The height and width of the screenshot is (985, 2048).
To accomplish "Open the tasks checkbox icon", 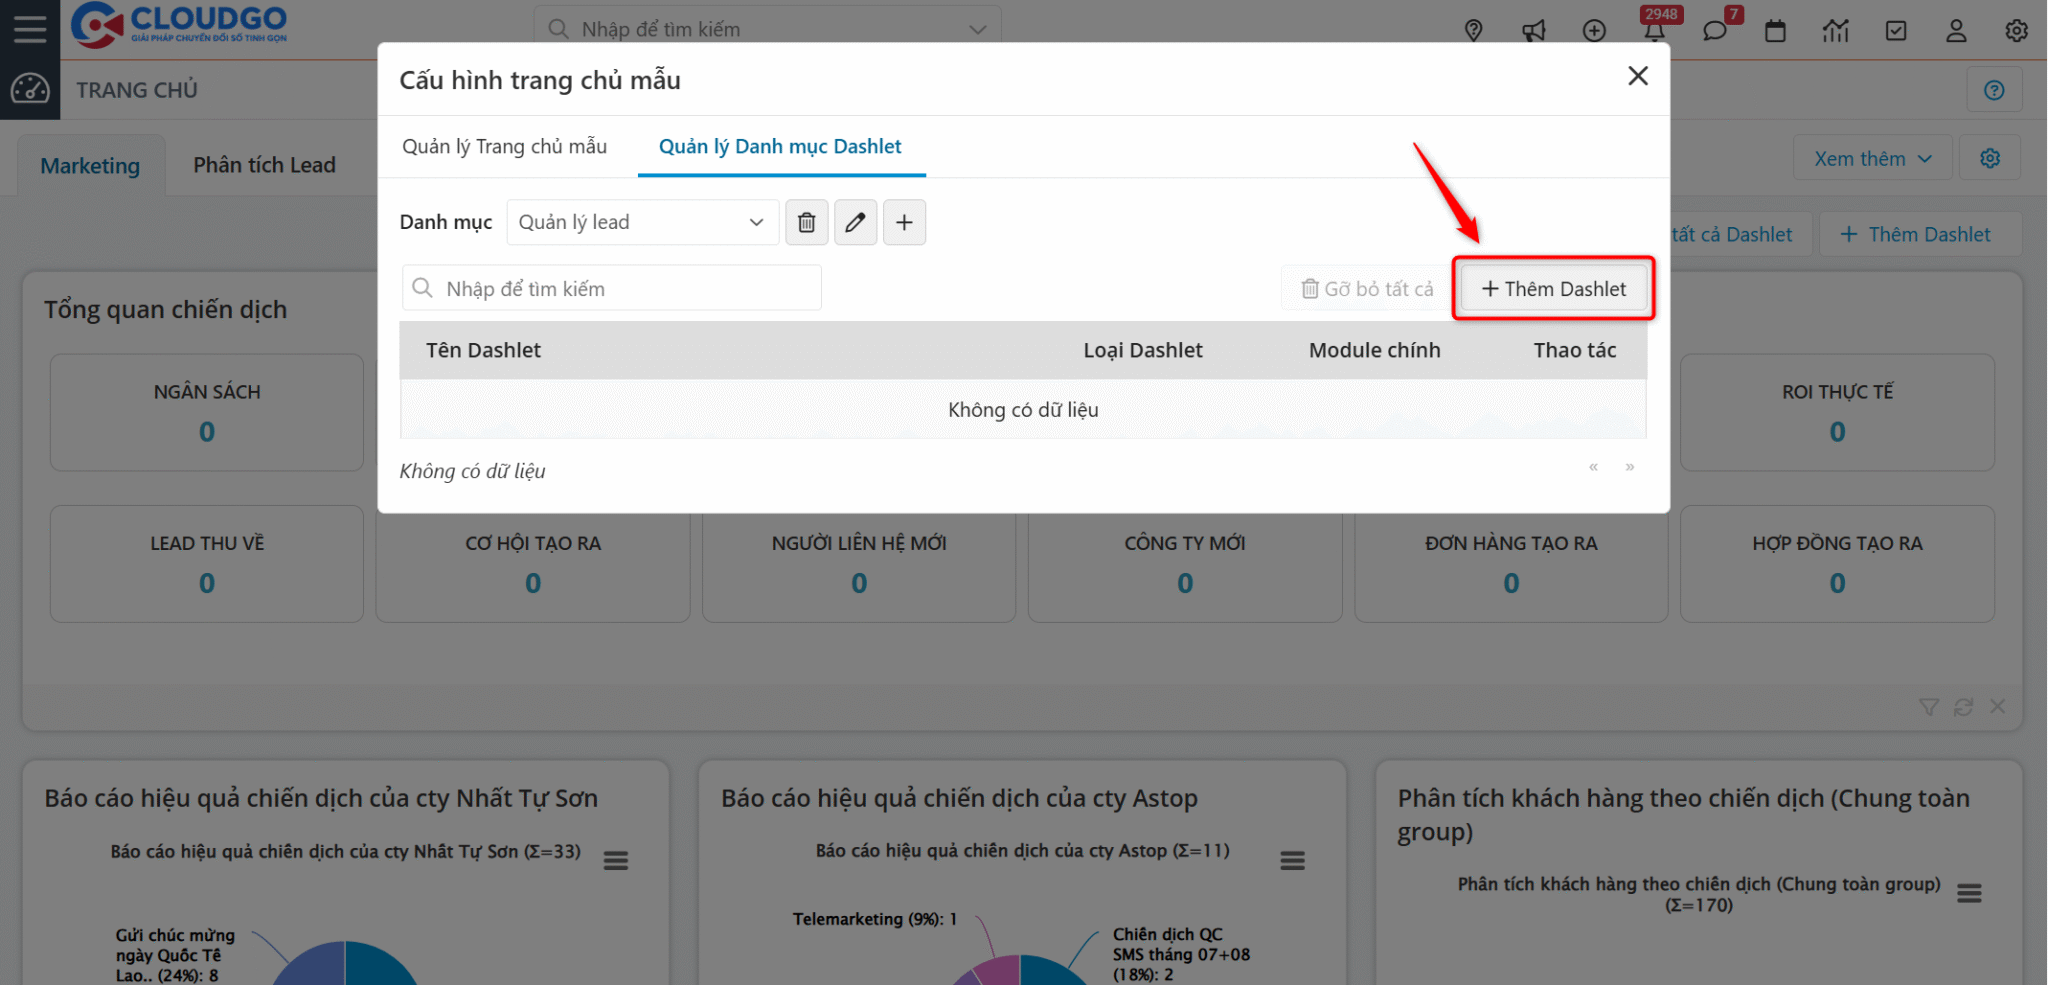I will [1896, 30].
